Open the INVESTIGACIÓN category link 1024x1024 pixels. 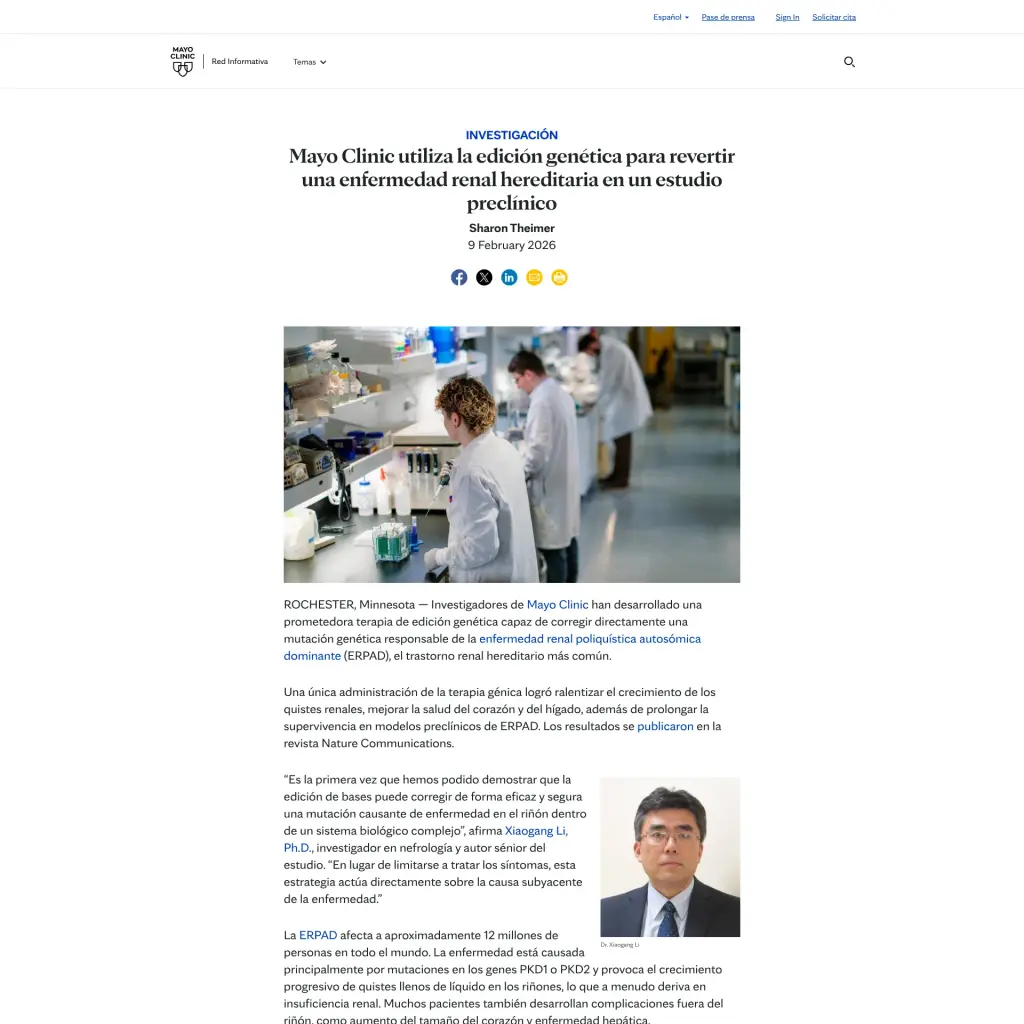pos(511,135)
